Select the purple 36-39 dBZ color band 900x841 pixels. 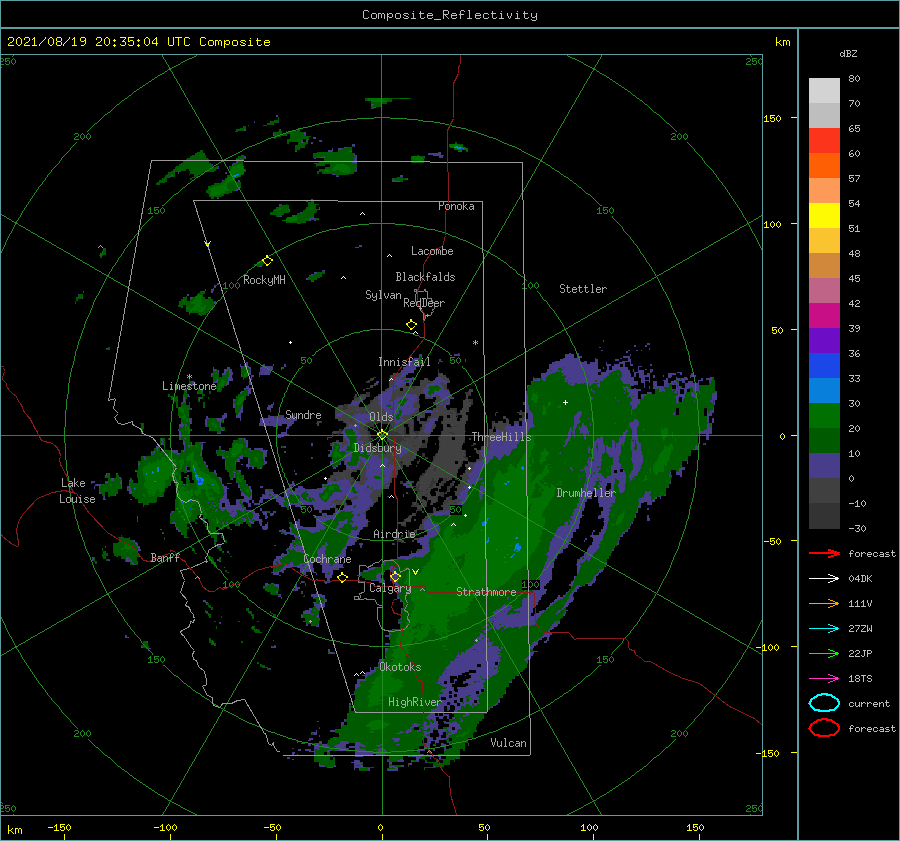[x=824, y=340]
